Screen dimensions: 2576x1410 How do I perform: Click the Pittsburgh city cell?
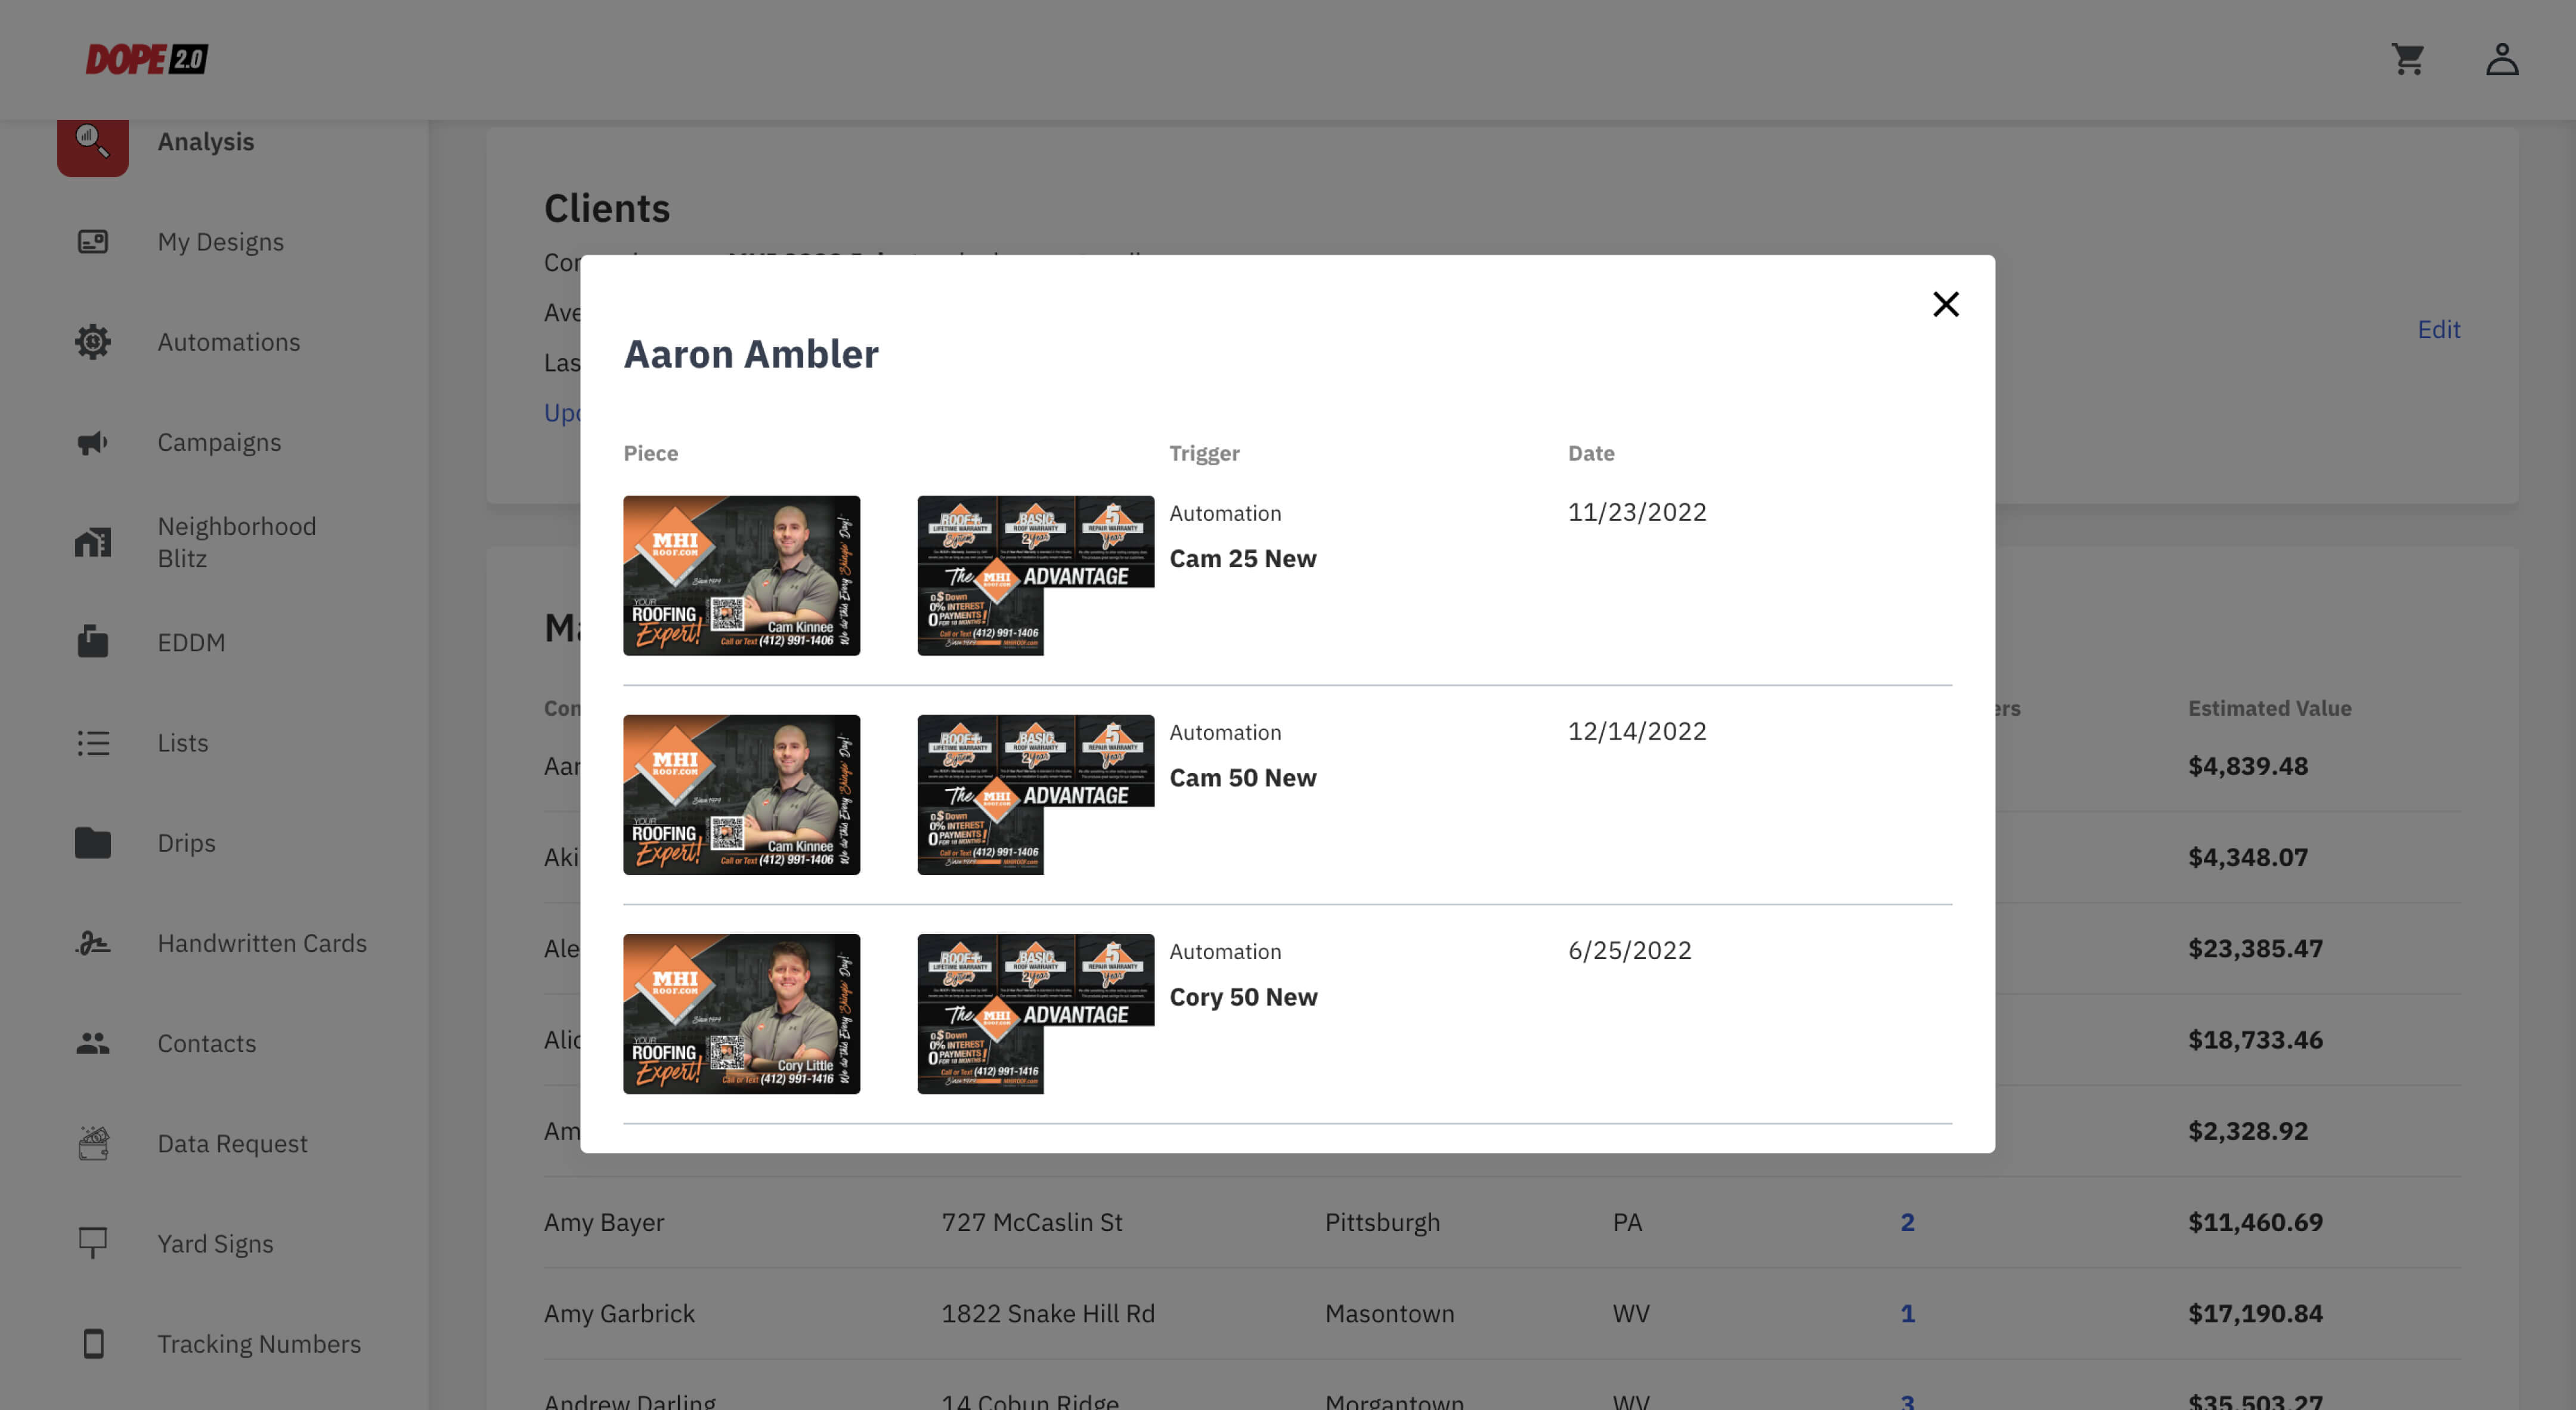coord(1382,1222)
